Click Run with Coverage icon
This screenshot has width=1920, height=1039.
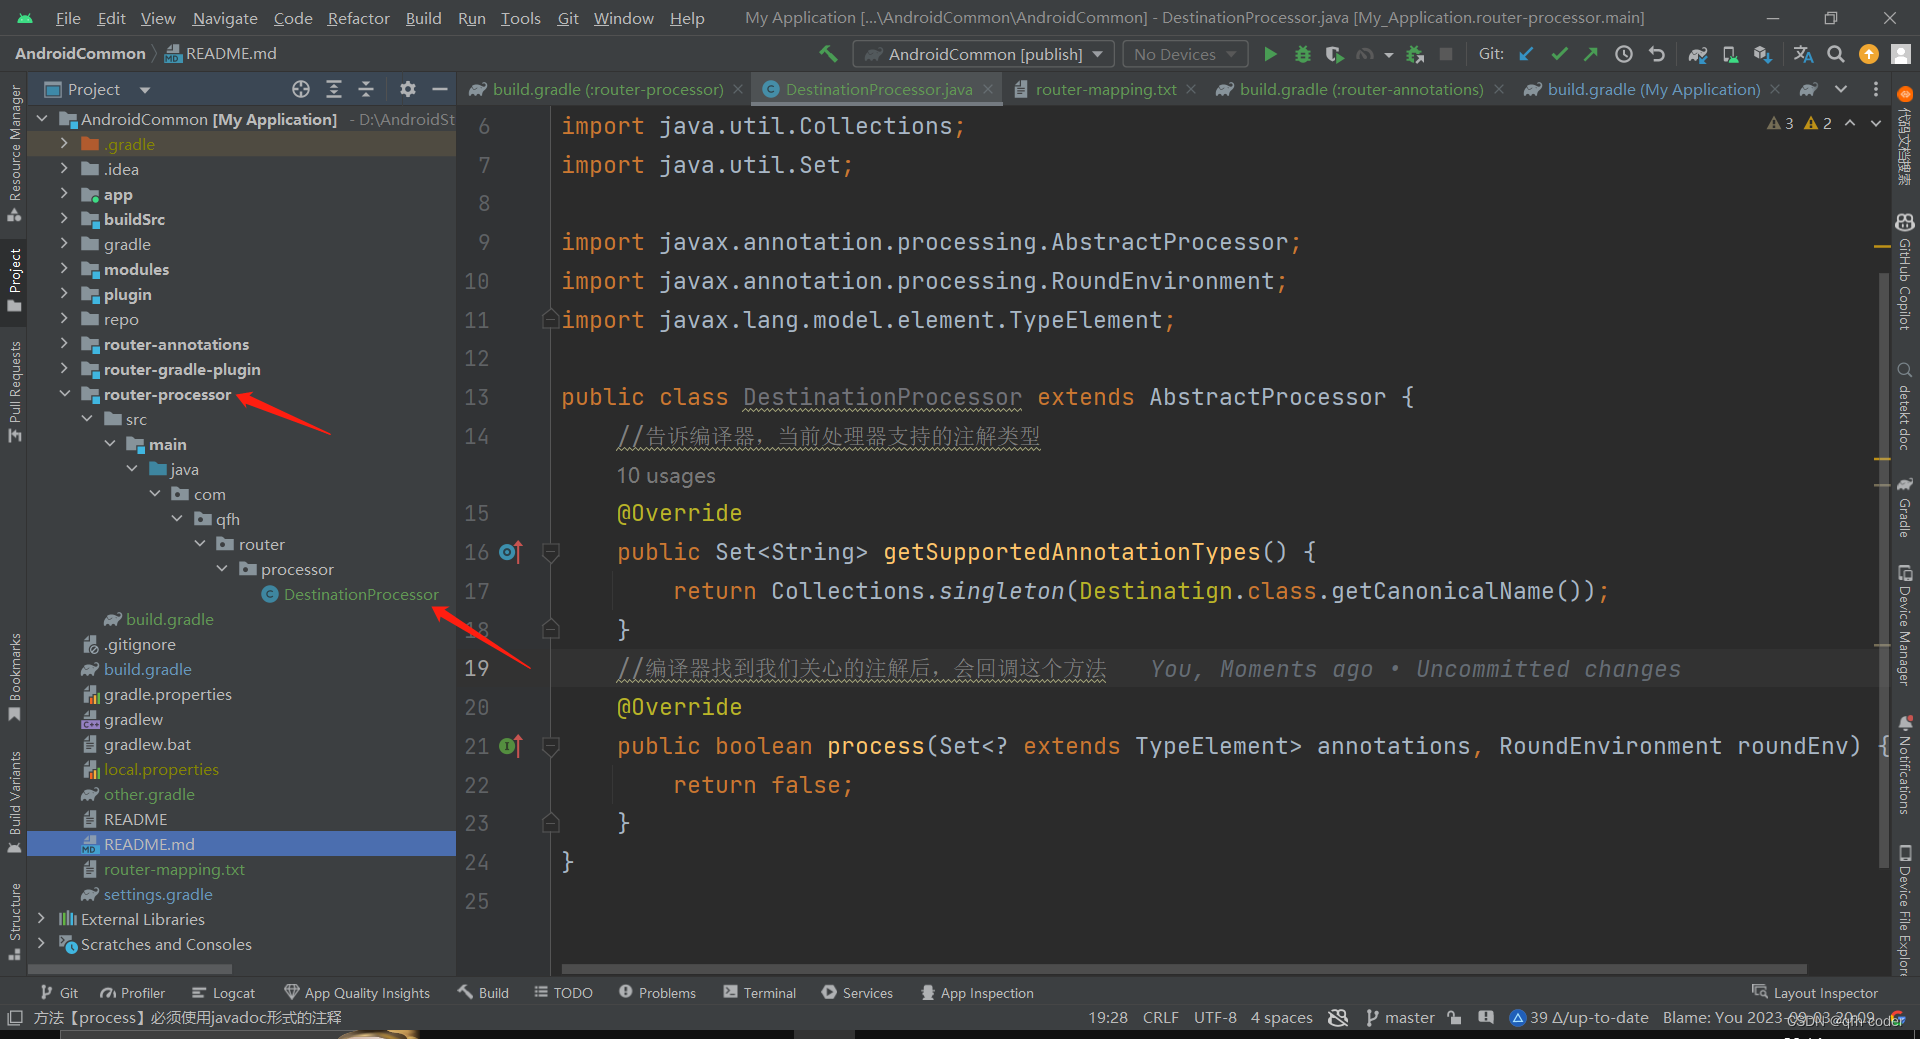1334,54
